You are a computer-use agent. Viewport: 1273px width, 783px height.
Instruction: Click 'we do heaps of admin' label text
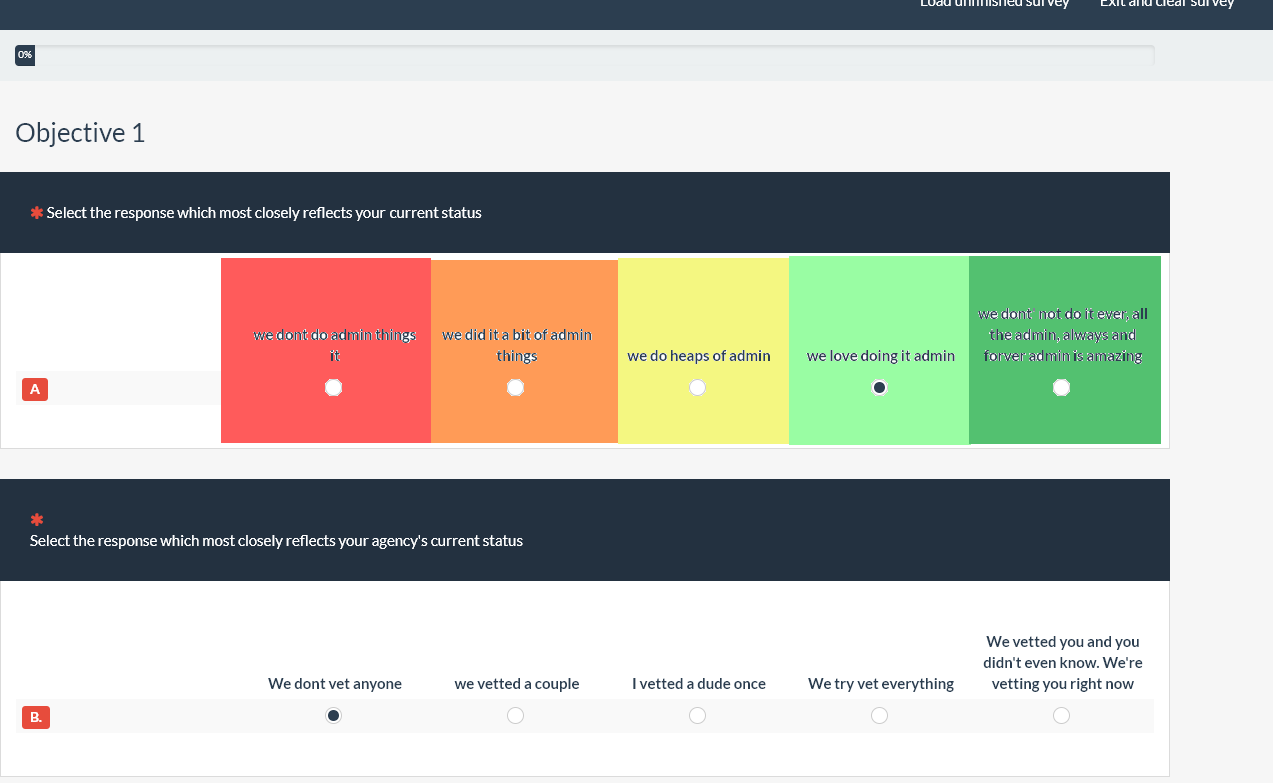[x=699, y=356]
